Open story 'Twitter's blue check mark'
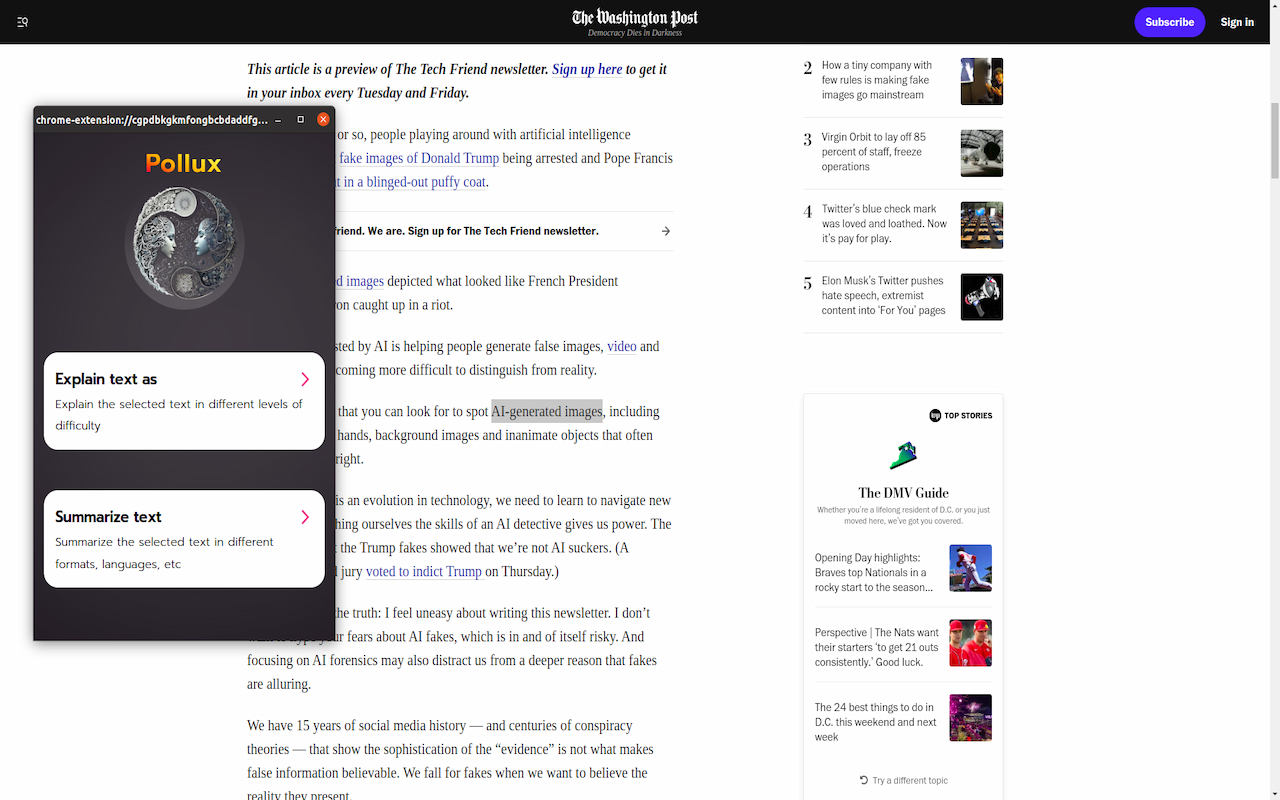 pyautogui.click(x=884, y=224)
